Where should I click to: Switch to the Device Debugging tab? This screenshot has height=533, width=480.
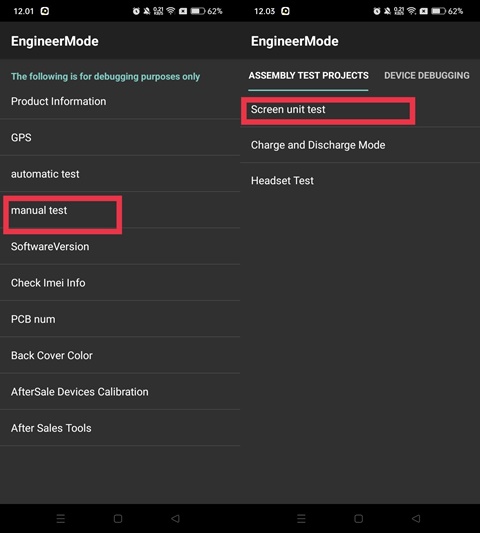[427, 75]
